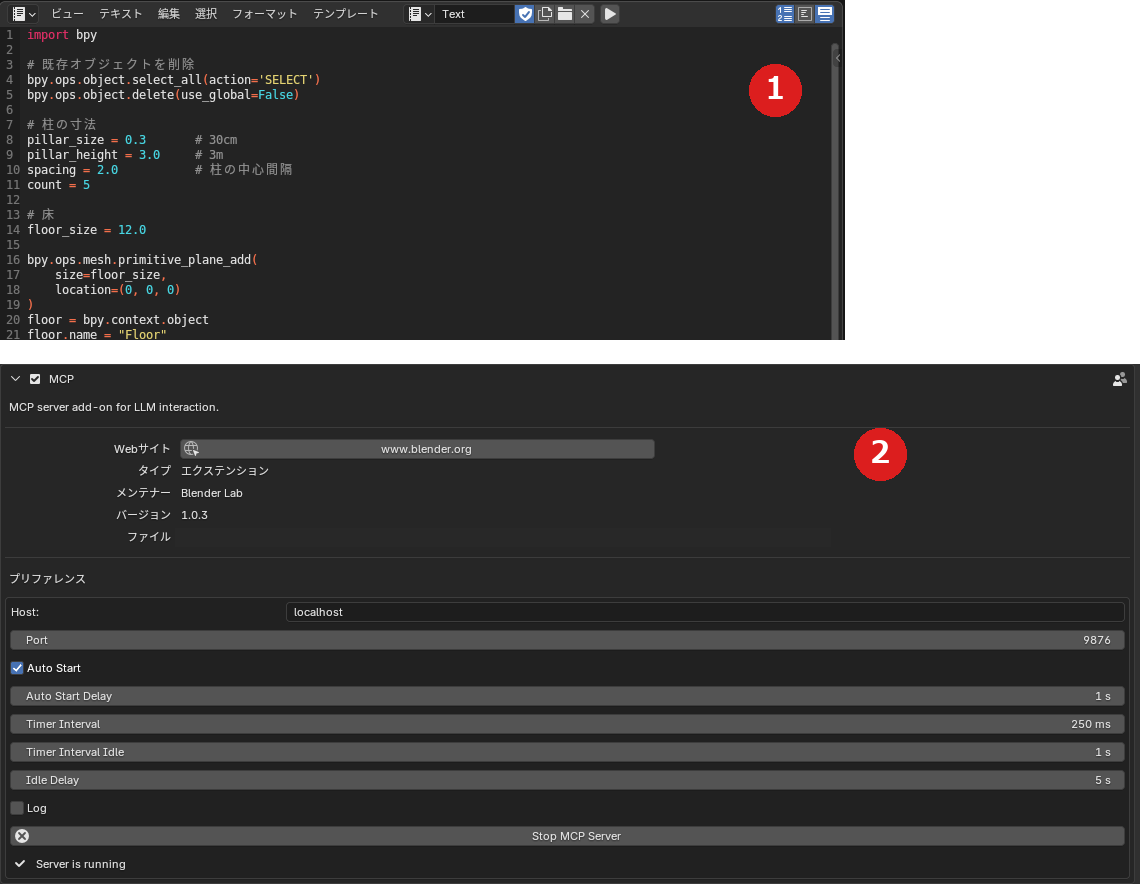Open the テンプレート menu
This screenshot has height=884, width=1140.
pos(345,14)
